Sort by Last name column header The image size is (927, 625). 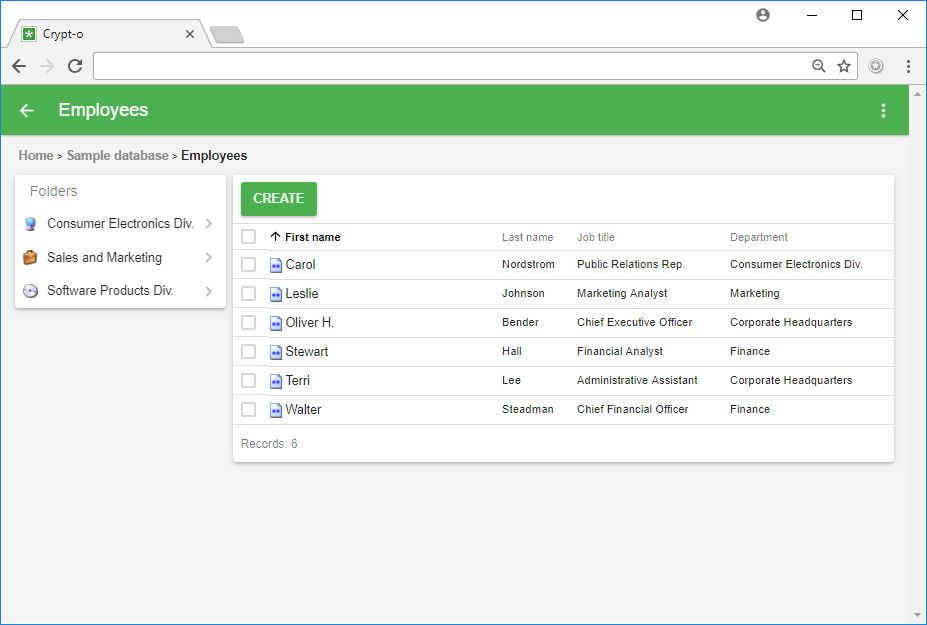527,237
